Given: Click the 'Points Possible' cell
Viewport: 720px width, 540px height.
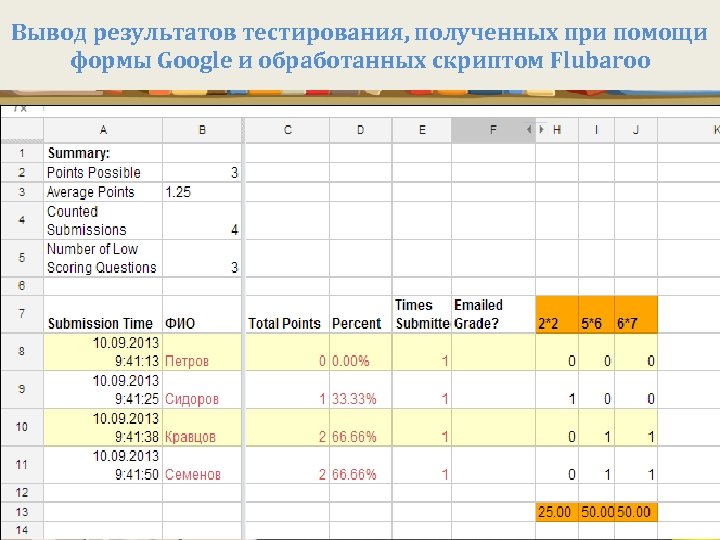Looking at the screenshot, I should (x=103, y=173).
